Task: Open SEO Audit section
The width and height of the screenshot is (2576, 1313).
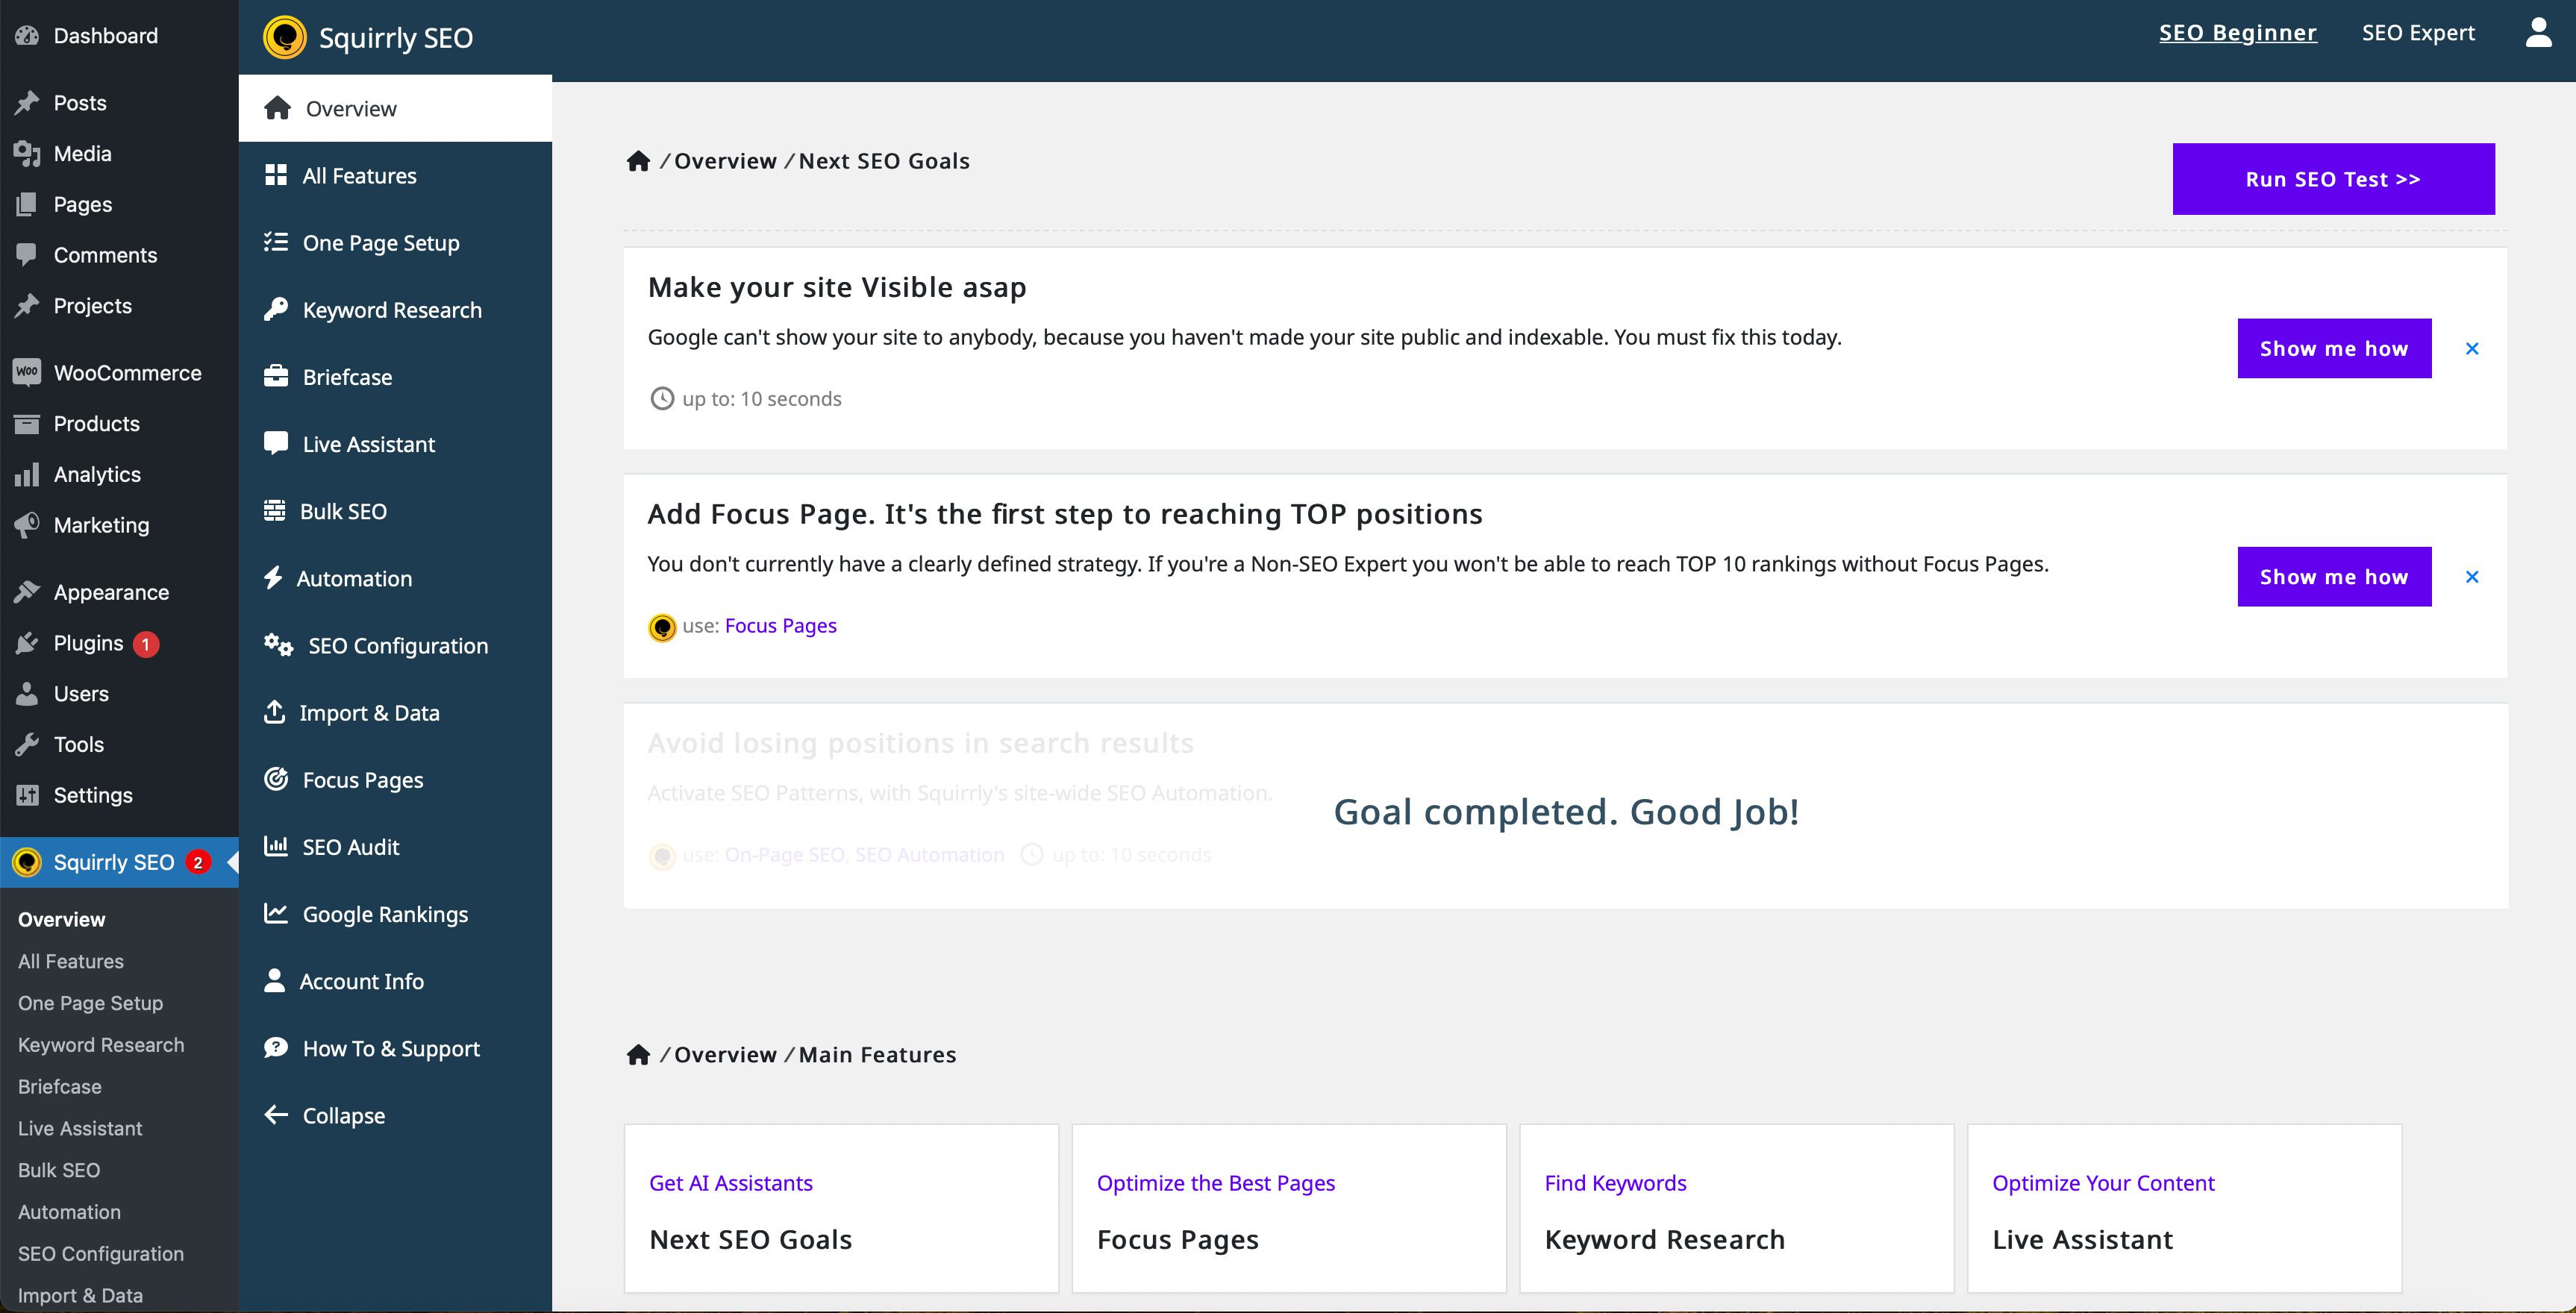Action: pos(351,846)
